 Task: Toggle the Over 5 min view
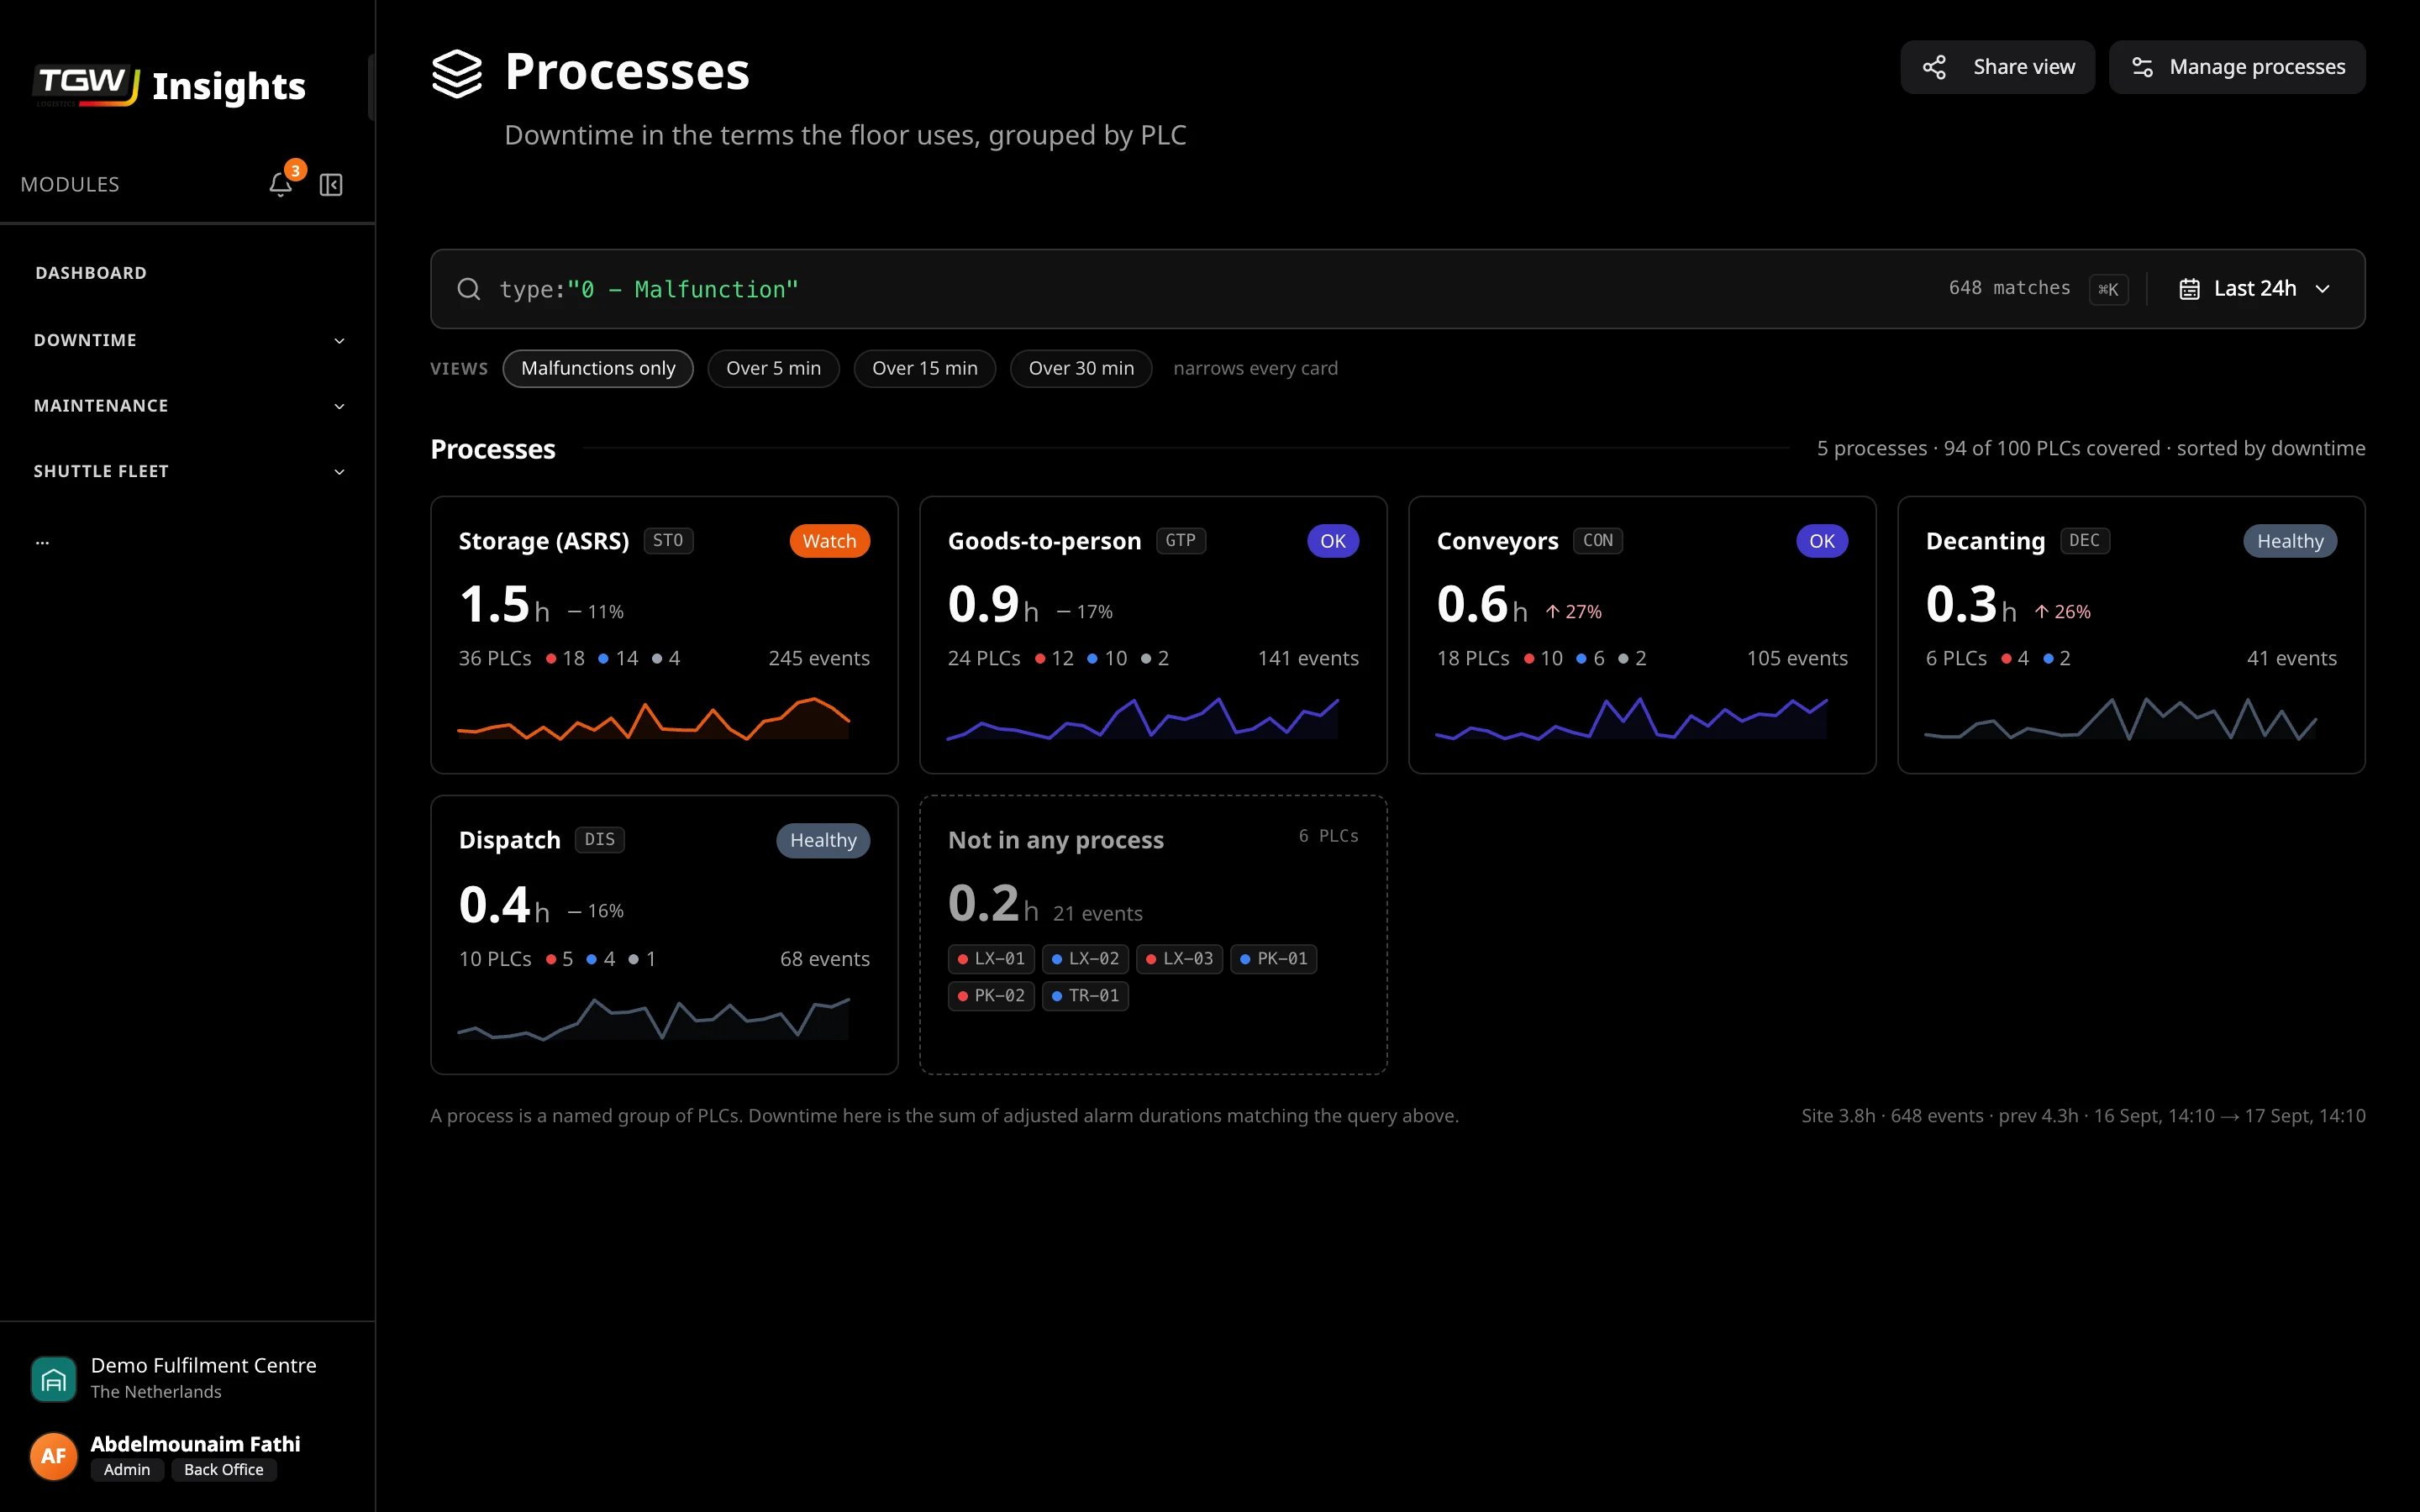(x=773, y=368)
